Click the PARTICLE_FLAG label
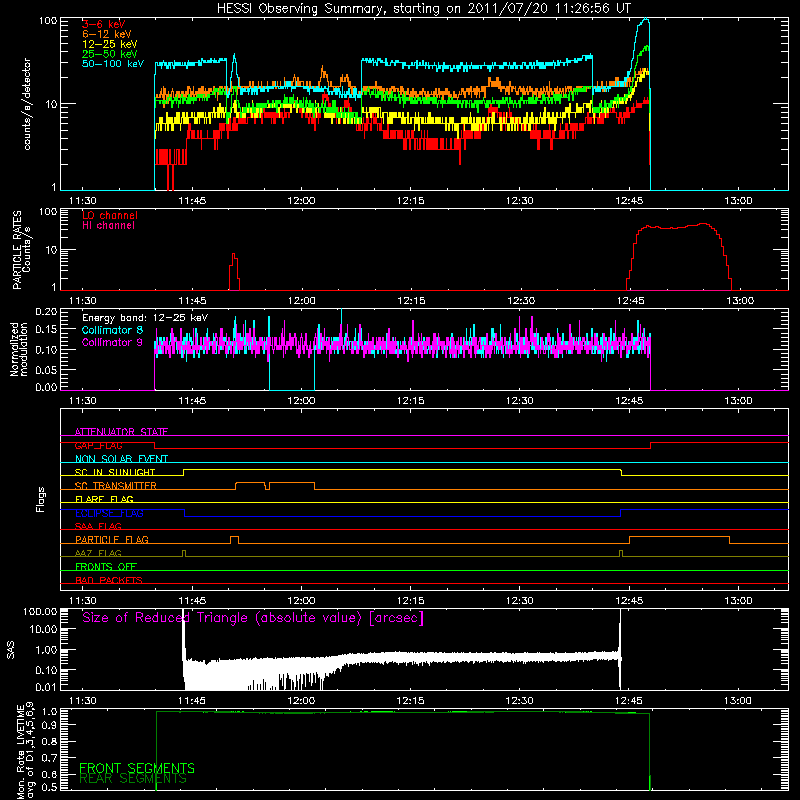Image resolution: width=800 pixels, height=800 pixels. 112,539
